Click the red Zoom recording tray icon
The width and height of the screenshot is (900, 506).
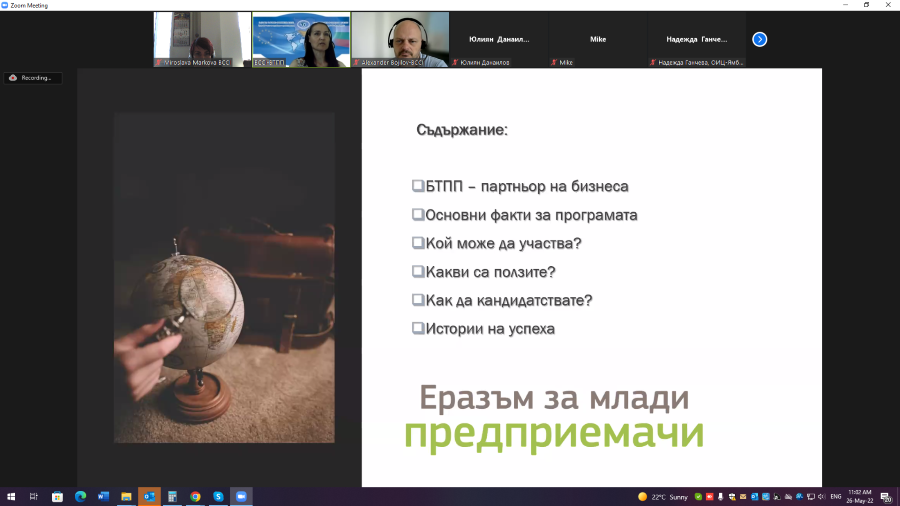(709, 497)
